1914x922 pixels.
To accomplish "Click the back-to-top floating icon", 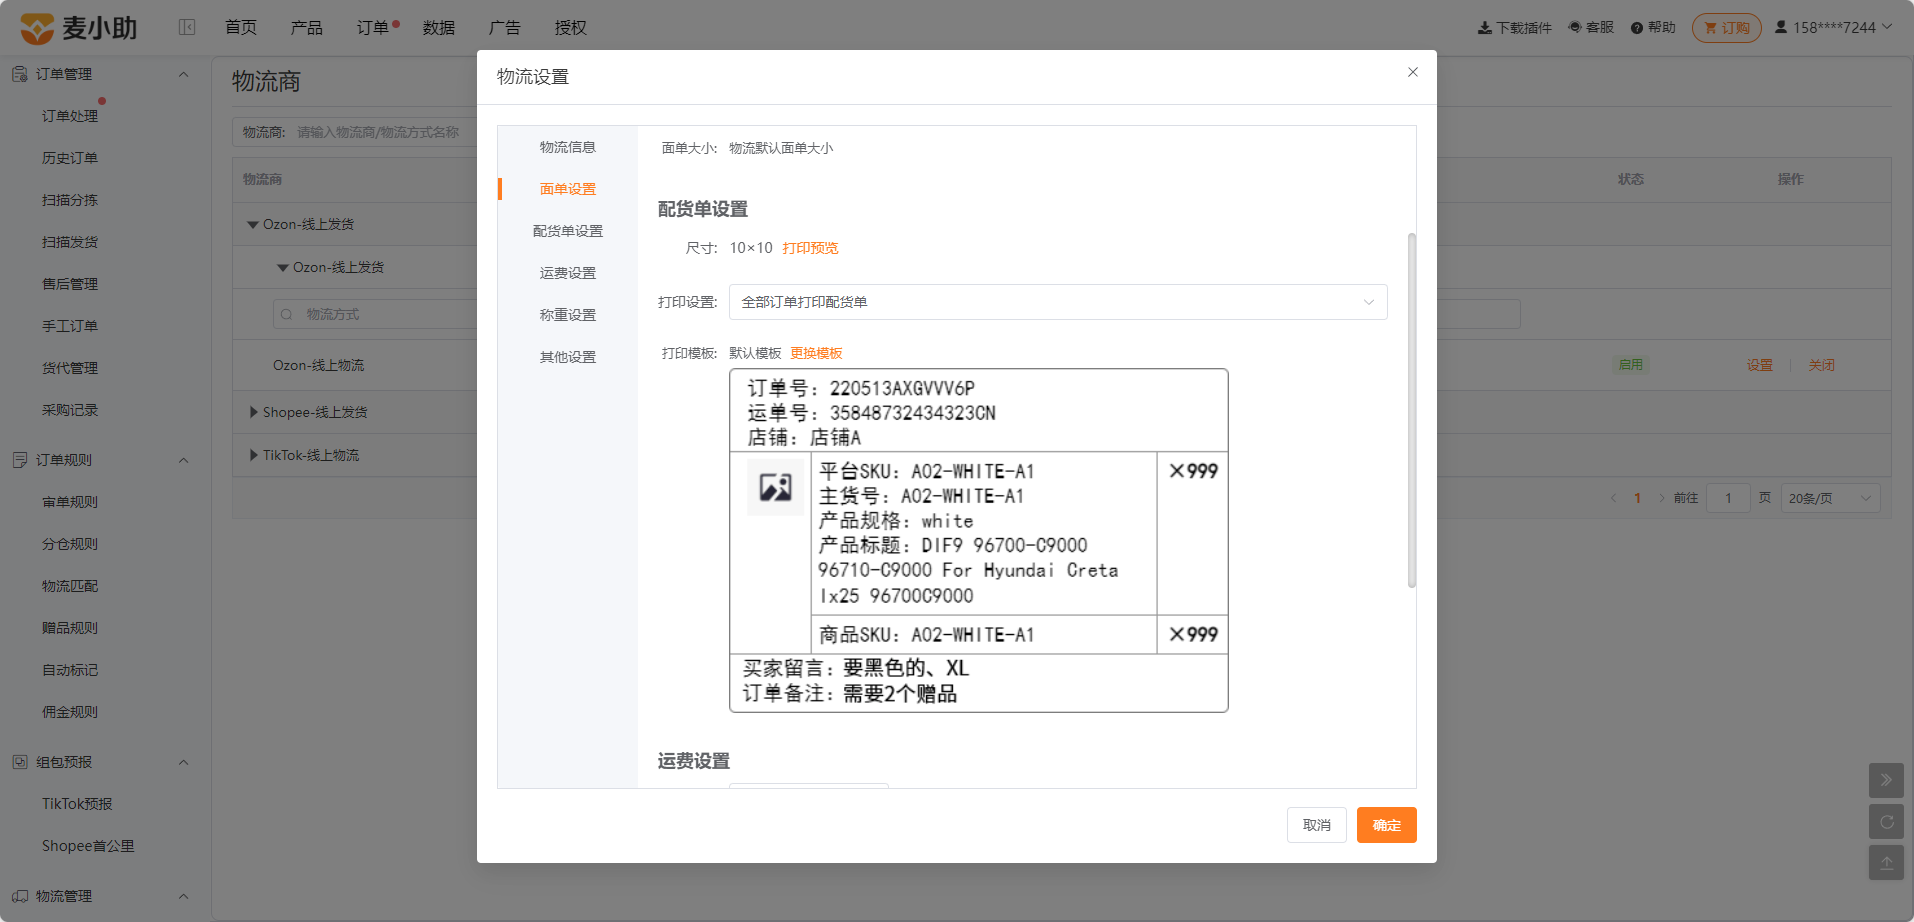I will (1886, 863).
